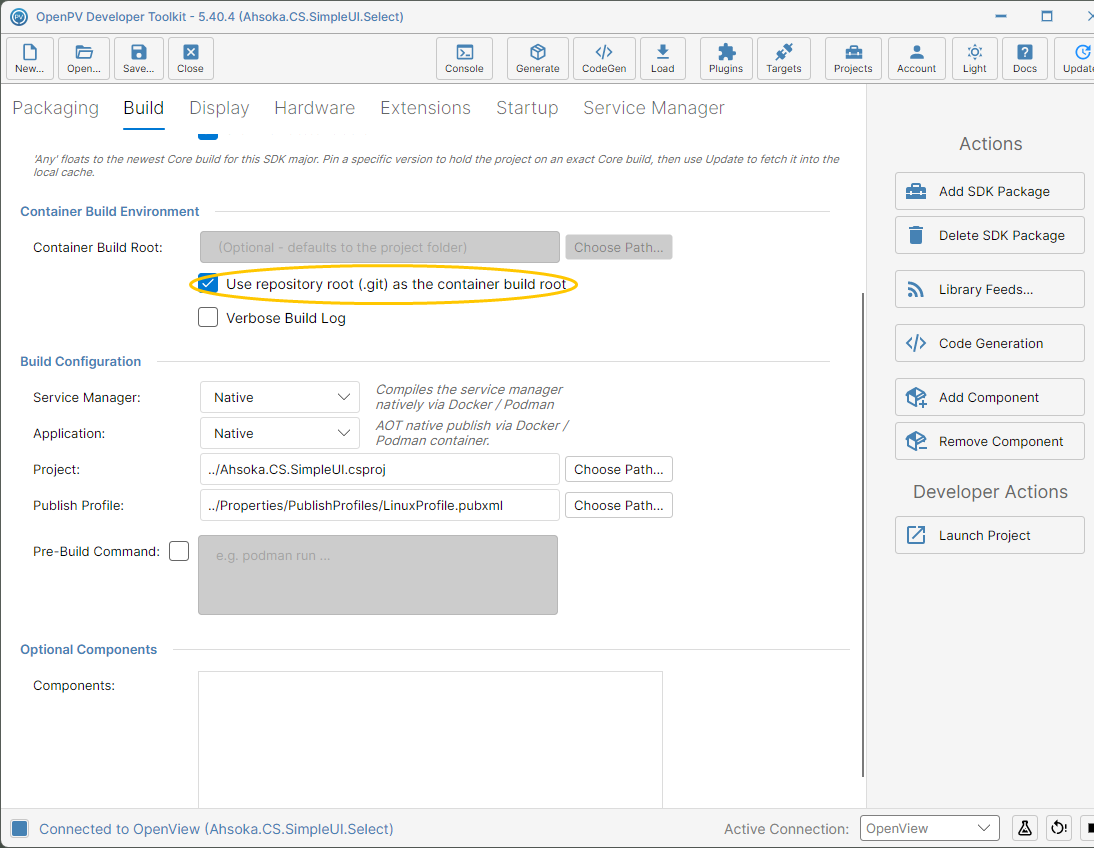Click the Build Configuration section heading
Screen dimensions: 1116x848
(80, 361)
